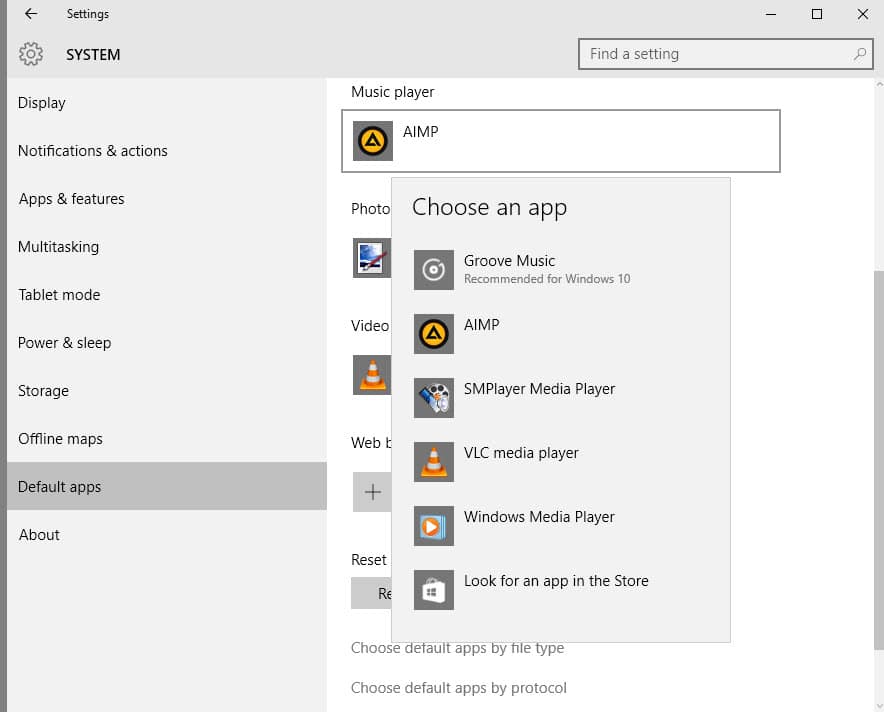Click the plus to choose a default web browser
Image resolution: width=884 pixels, height=712 pixels.
click(x=372, y=492)
